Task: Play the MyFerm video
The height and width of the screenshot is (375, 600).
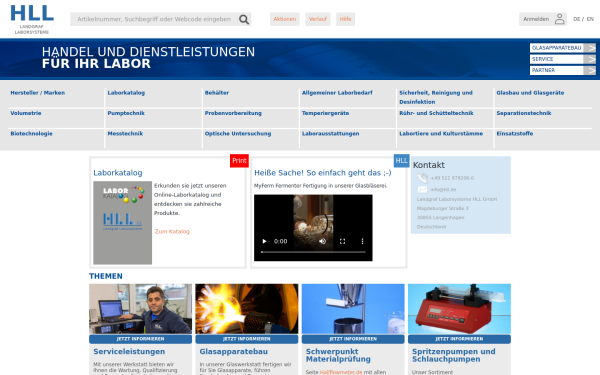Action: [x=264, y=241]
